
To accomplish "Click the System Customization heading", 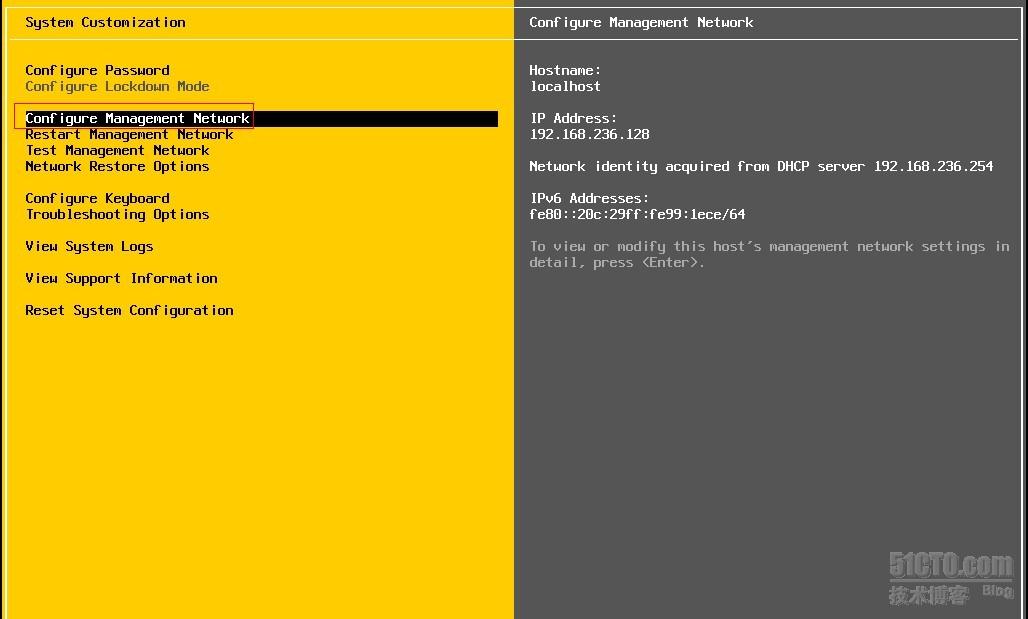I will (x=105, y=22).
